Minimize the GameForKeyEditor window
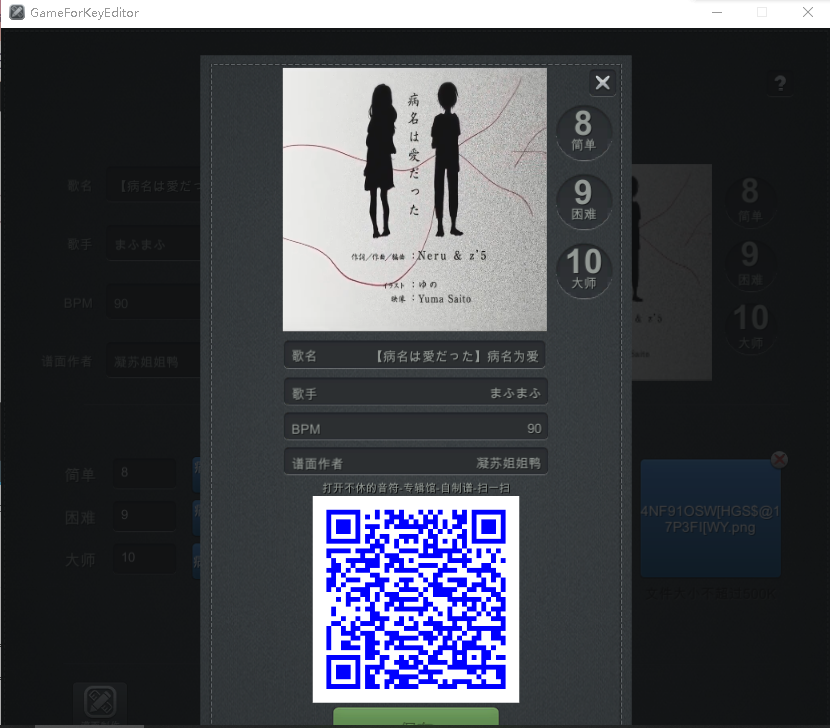830x728 pixels. tap(717, 12)
